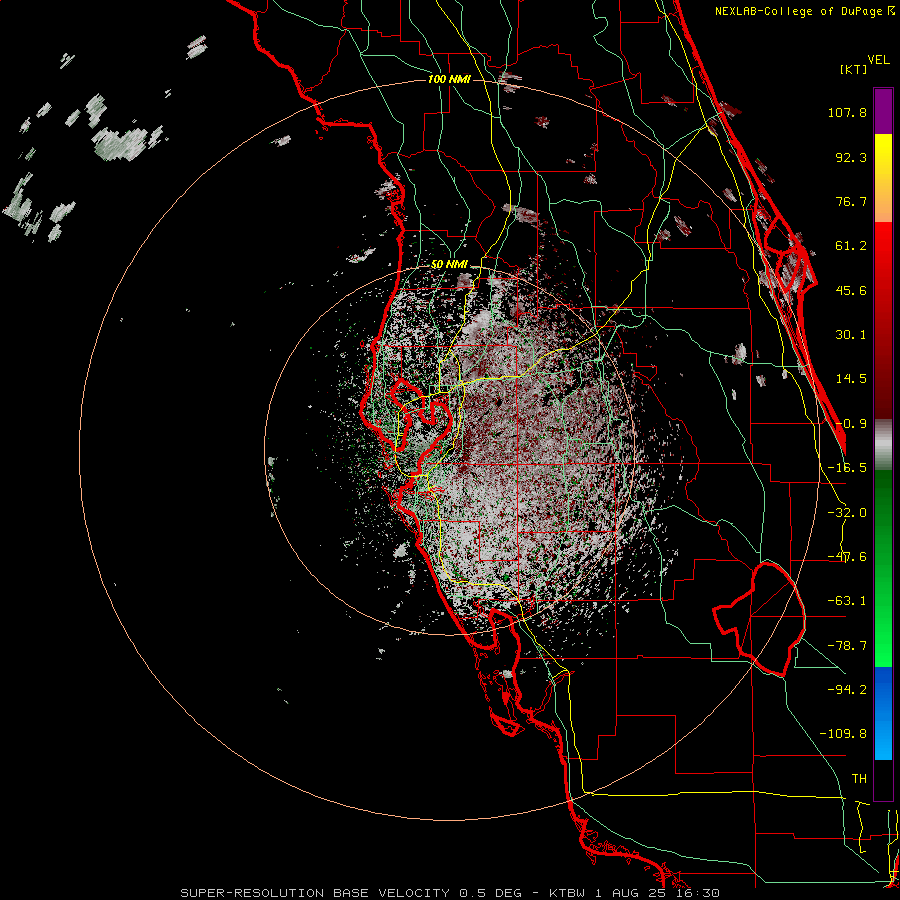
Task: Click the 30.1 scale value
Action: (851, 335)
